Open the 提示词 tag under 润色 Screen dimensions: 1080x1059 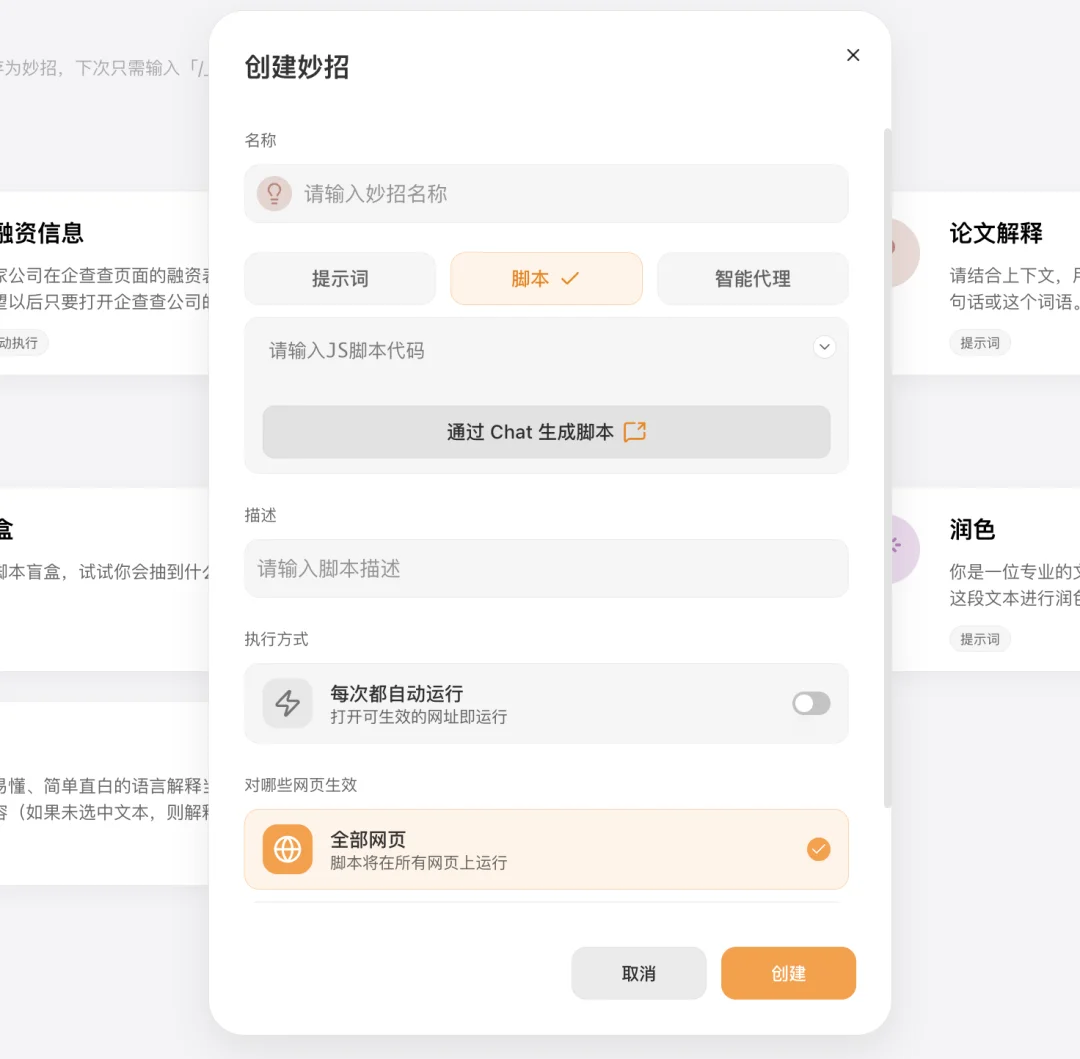980,639
